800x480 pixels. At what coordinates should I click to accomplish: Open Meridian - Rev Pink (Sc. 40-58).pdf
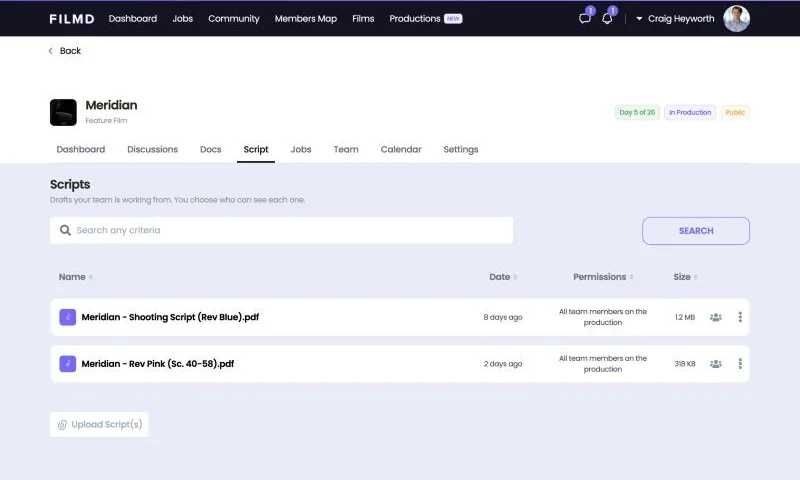[x=158, y=364]
